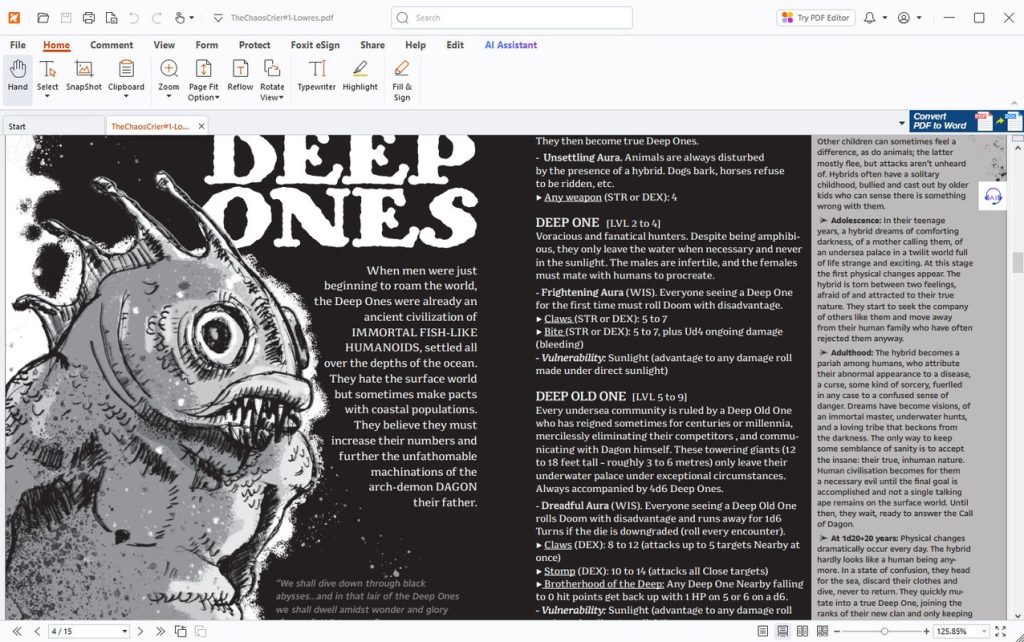Switch to continuous facing view
This screenshot has width=1024, height=642.
(822, 631)
